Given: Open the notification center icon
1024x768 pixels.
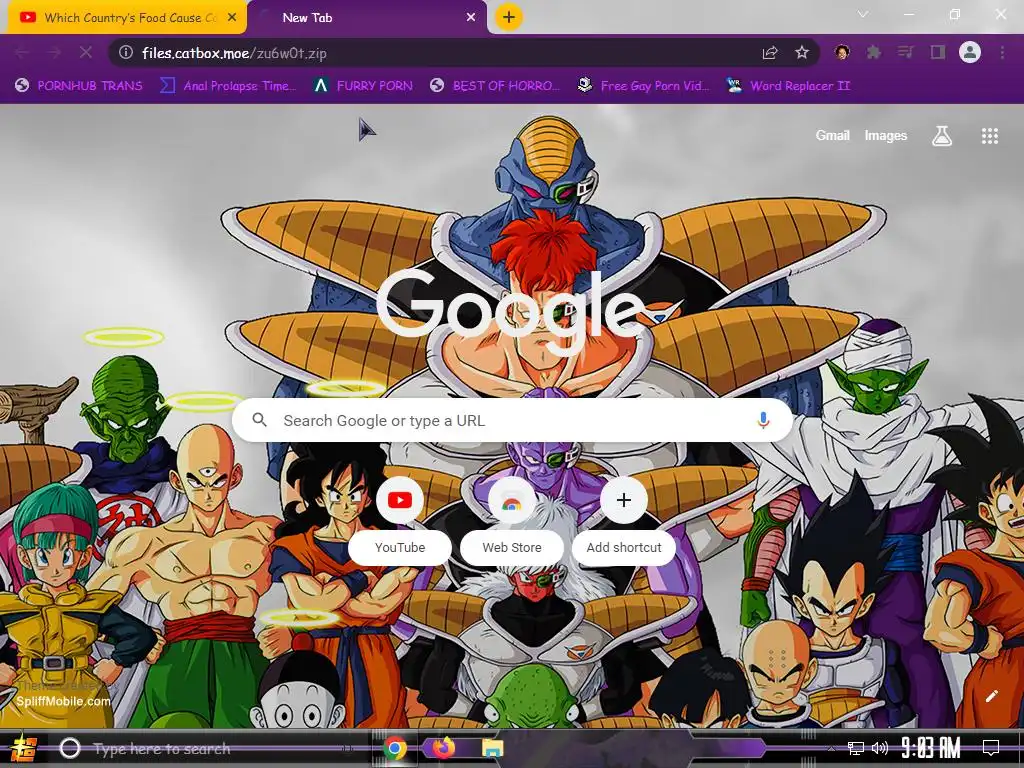Looking at the screenshot, I should pos(991,747).
